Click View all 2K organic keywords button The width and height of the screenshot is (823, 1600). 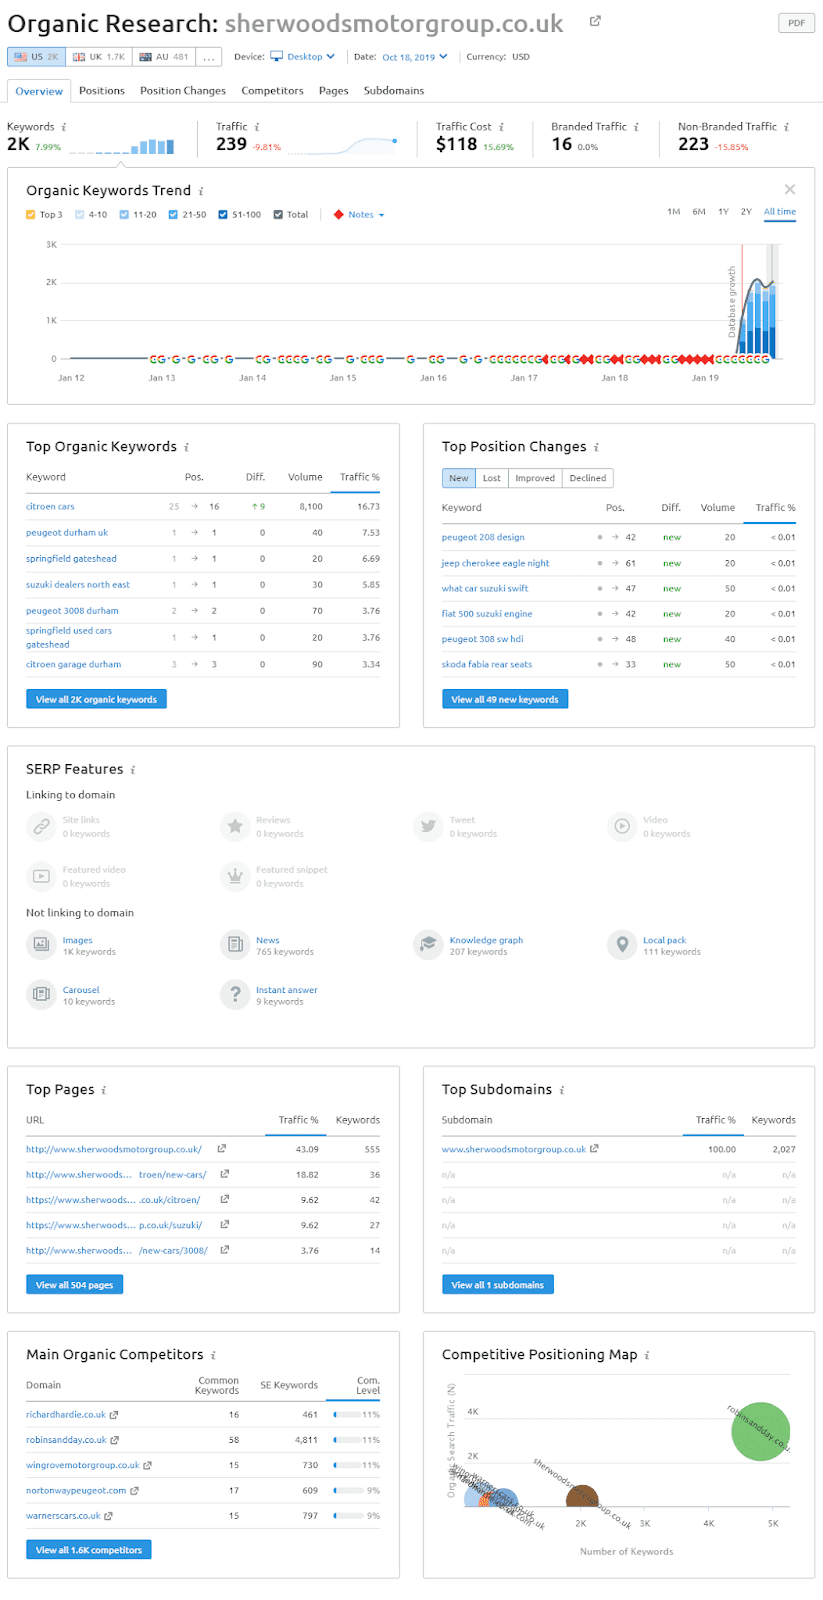[96, 699]
